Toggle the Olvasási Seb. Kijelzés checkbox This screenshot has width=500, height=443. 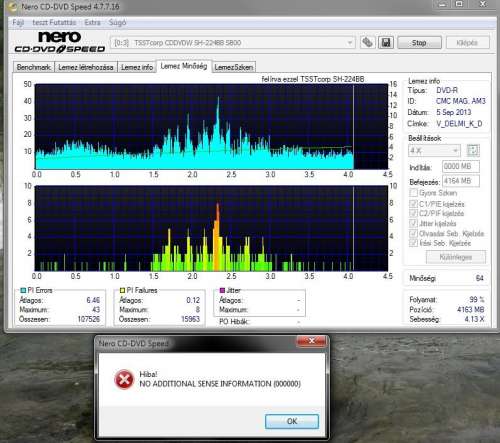[x=413, y=233]
